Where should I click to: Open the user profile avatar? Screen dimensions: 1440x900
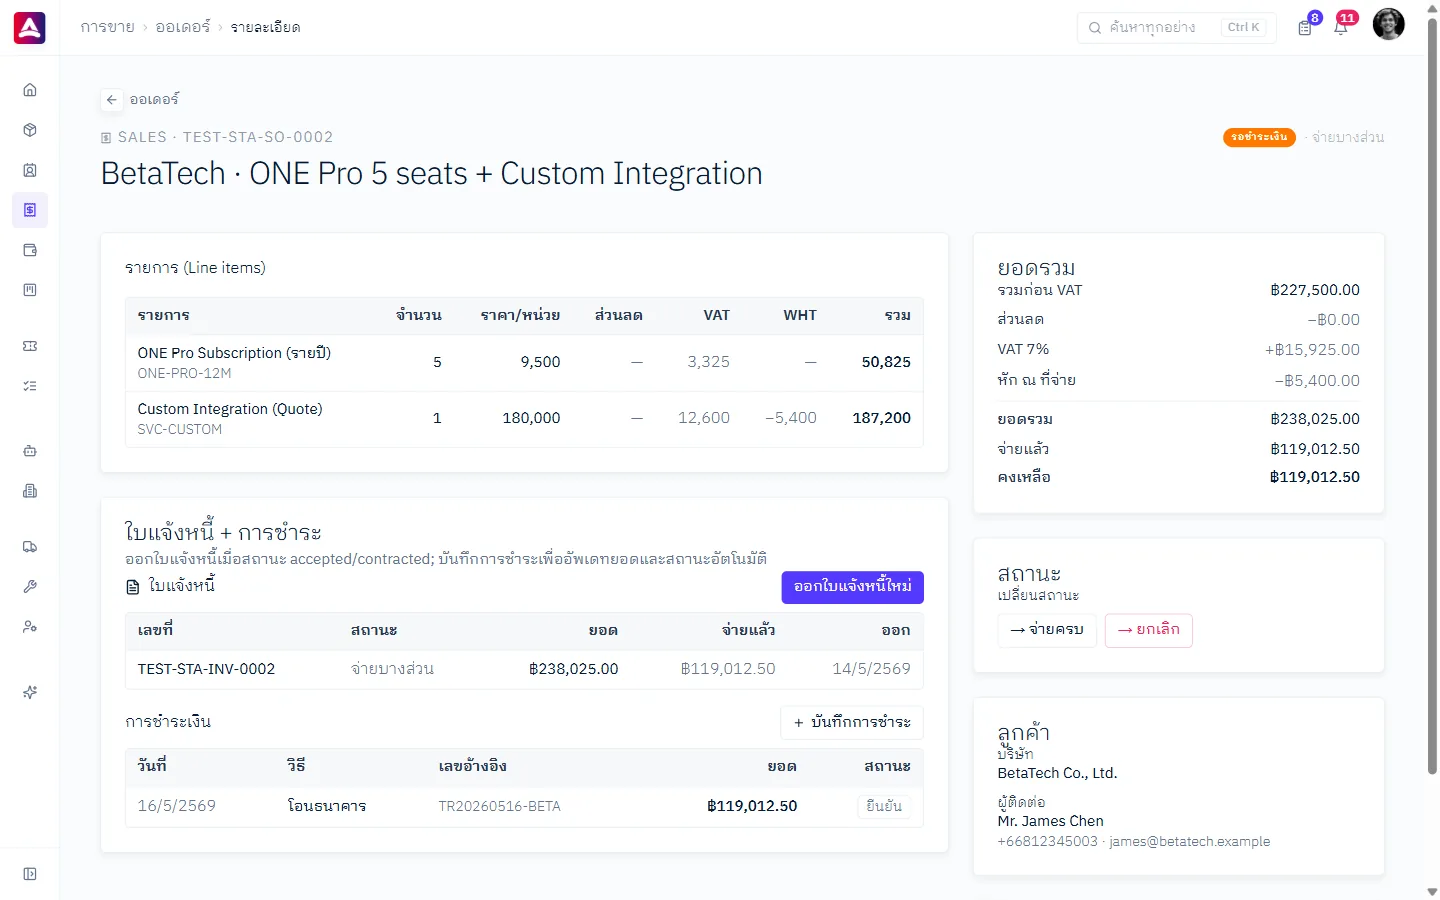(x=1388, y=24)
